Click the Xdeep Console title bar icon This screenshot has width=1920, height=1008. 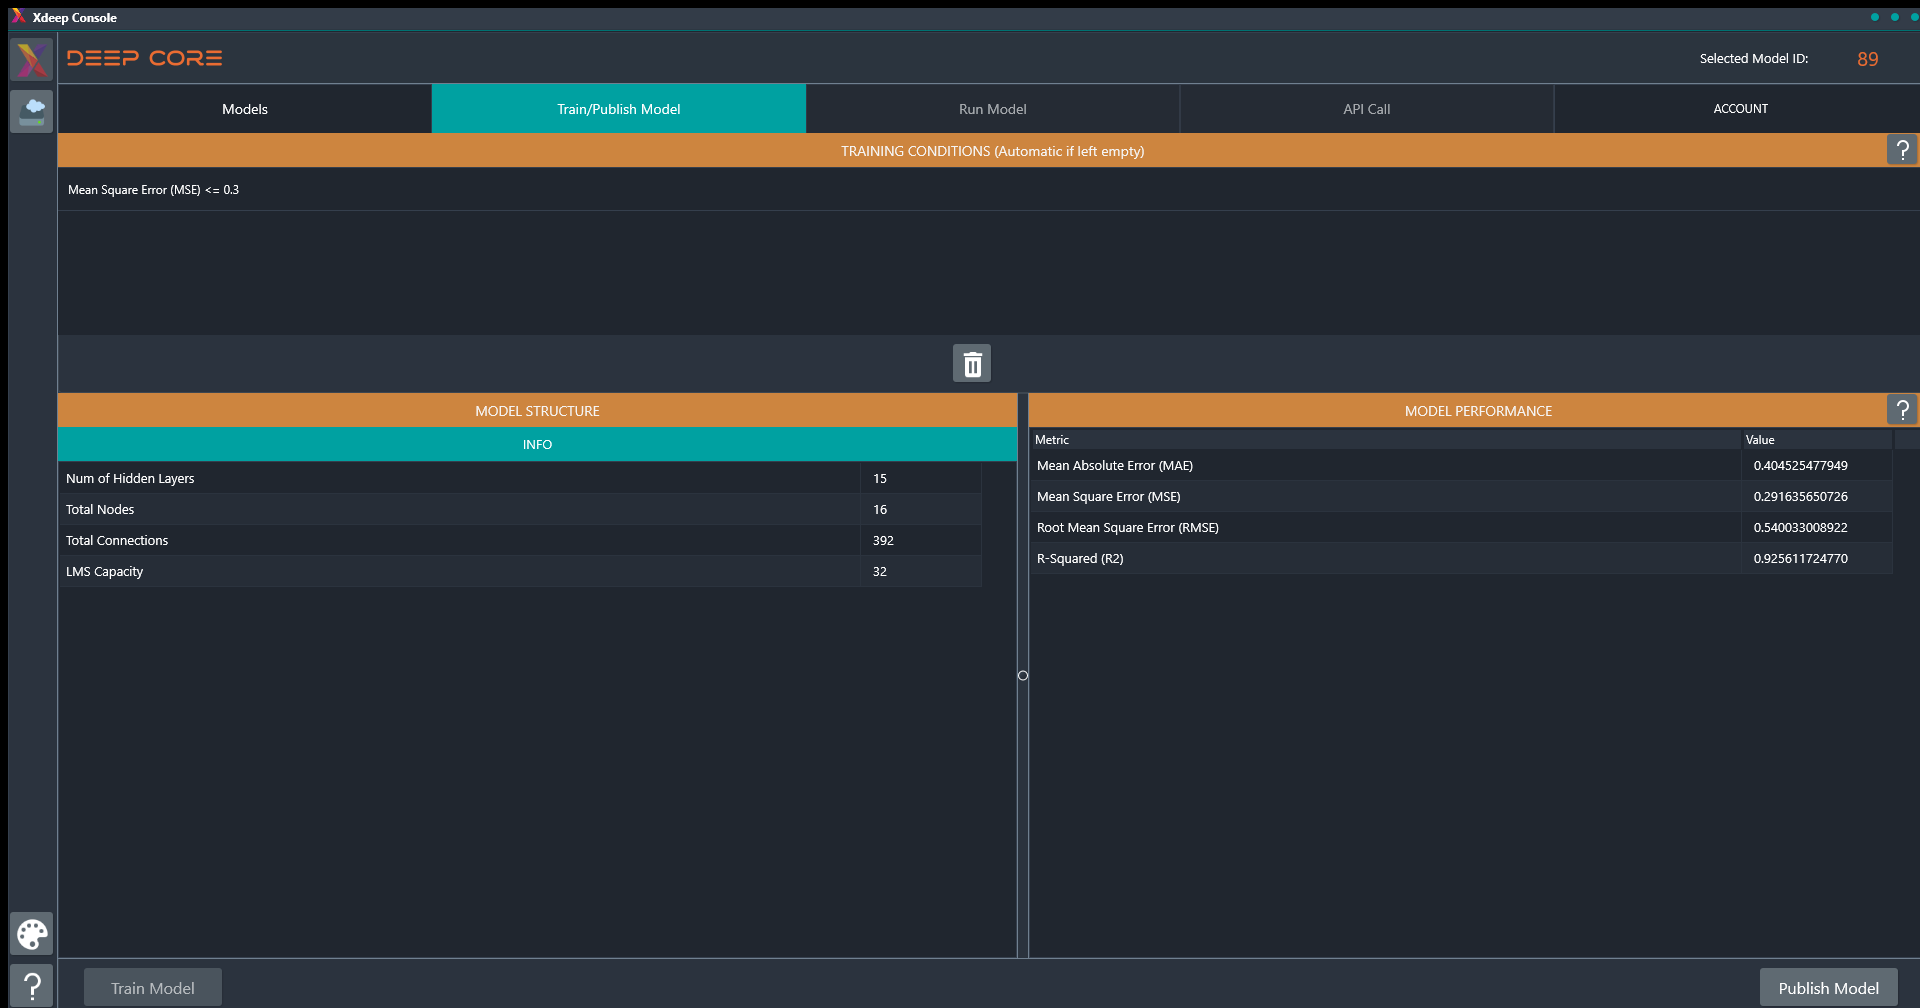coord(18,17)
